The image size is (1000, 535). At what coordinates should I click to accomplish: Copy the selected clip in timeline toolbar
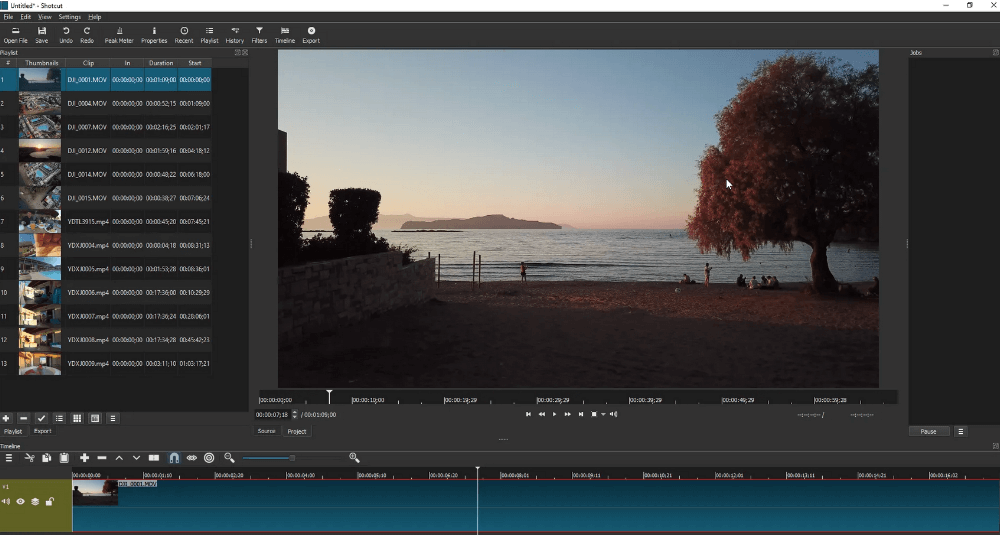pos(47,458)
